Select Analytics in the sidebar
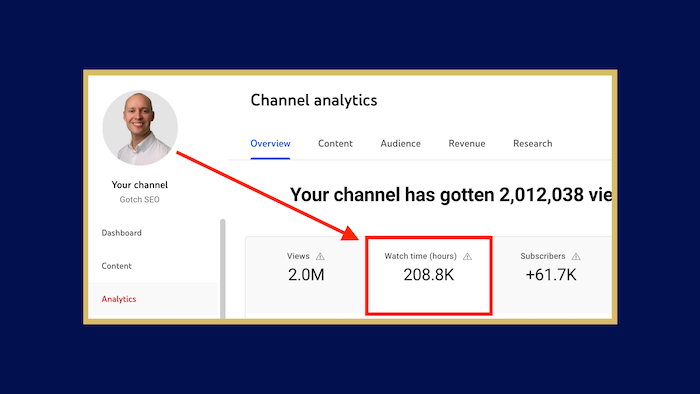 (119, 299)
